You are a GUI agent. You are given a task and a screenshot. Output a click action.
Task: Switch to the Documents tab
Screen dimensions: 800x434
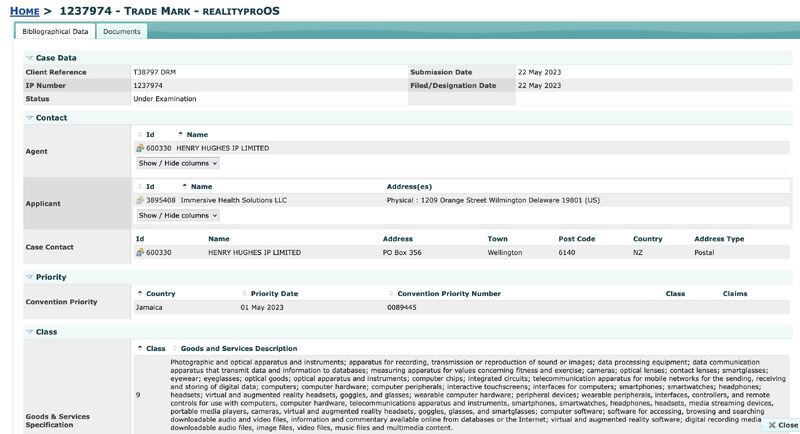coord(122,32)
